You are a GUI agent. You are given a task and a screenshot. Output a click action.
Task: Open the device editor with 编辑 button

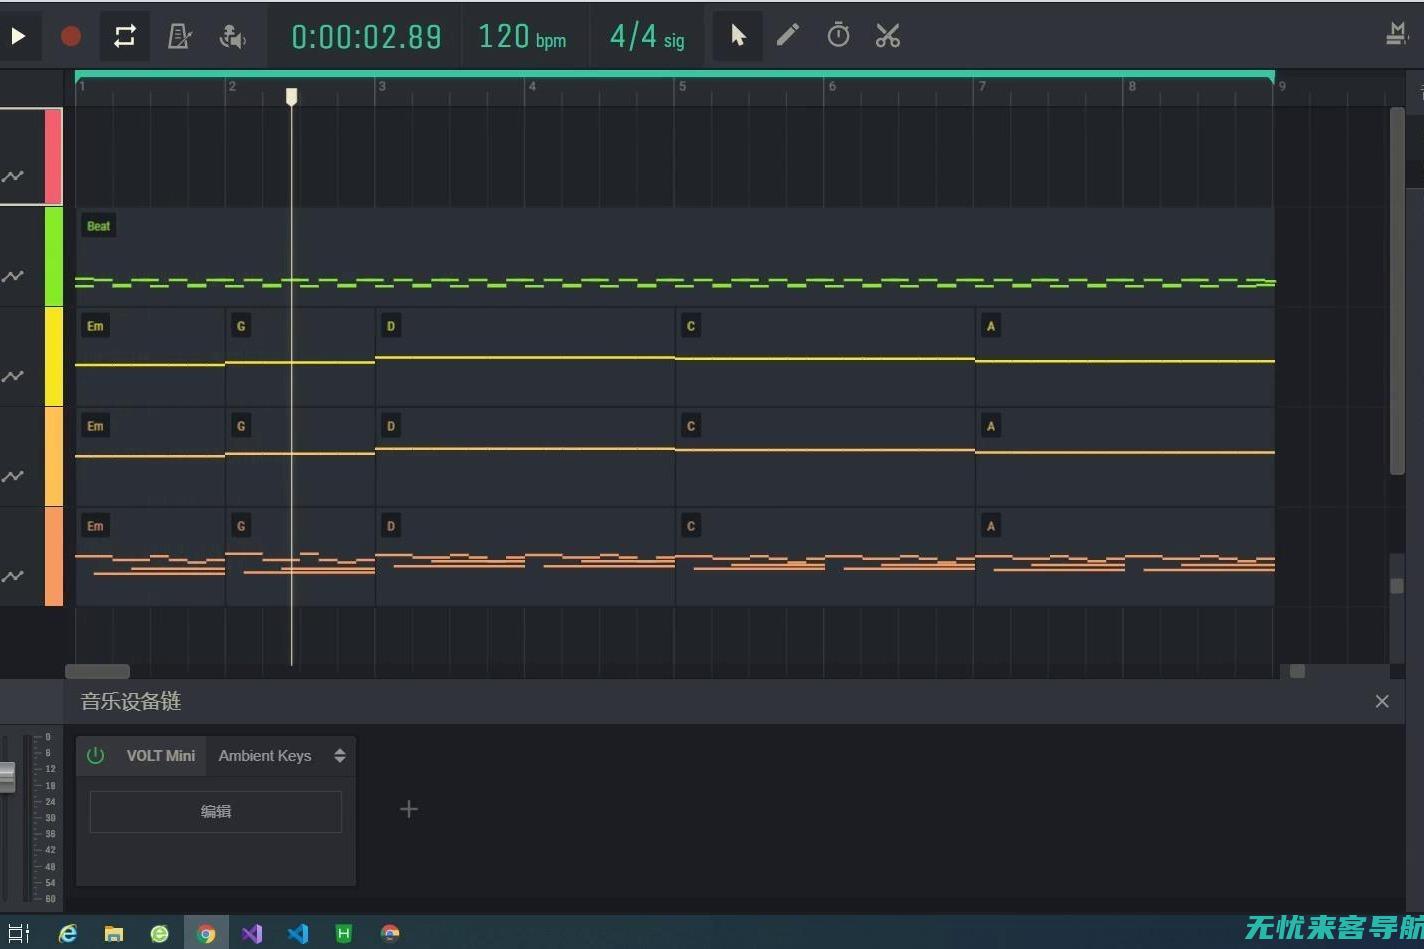click(x=216, y=812)
